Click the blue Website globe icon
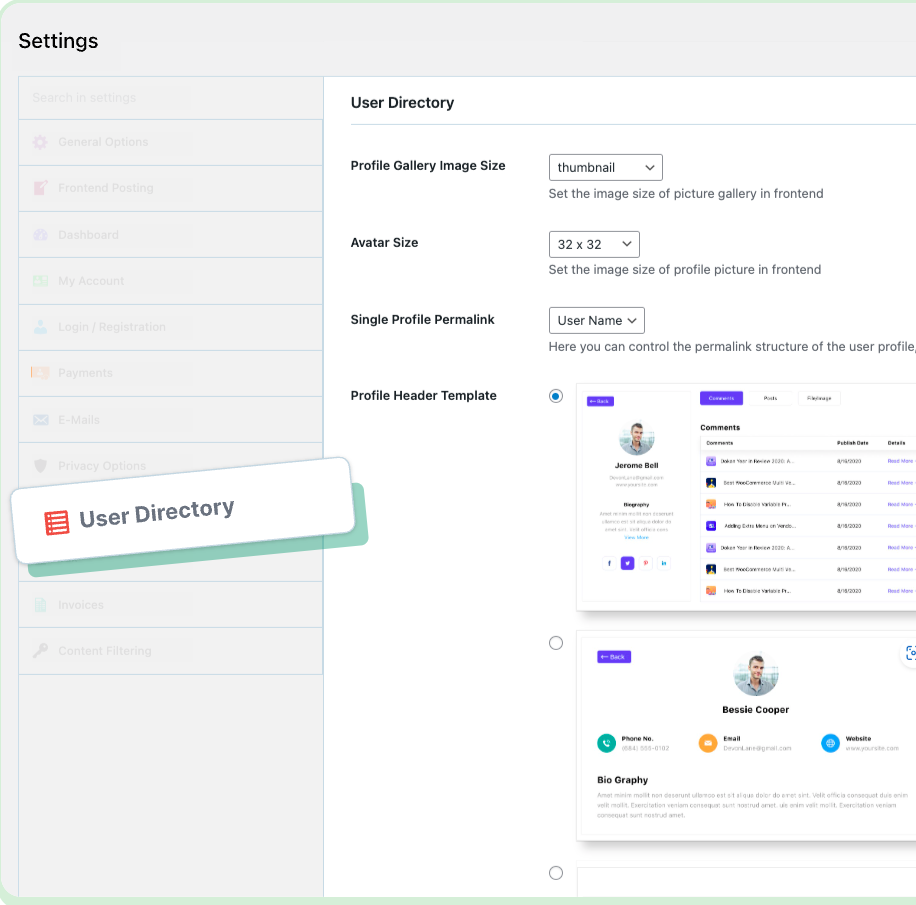 click(830, 743)
